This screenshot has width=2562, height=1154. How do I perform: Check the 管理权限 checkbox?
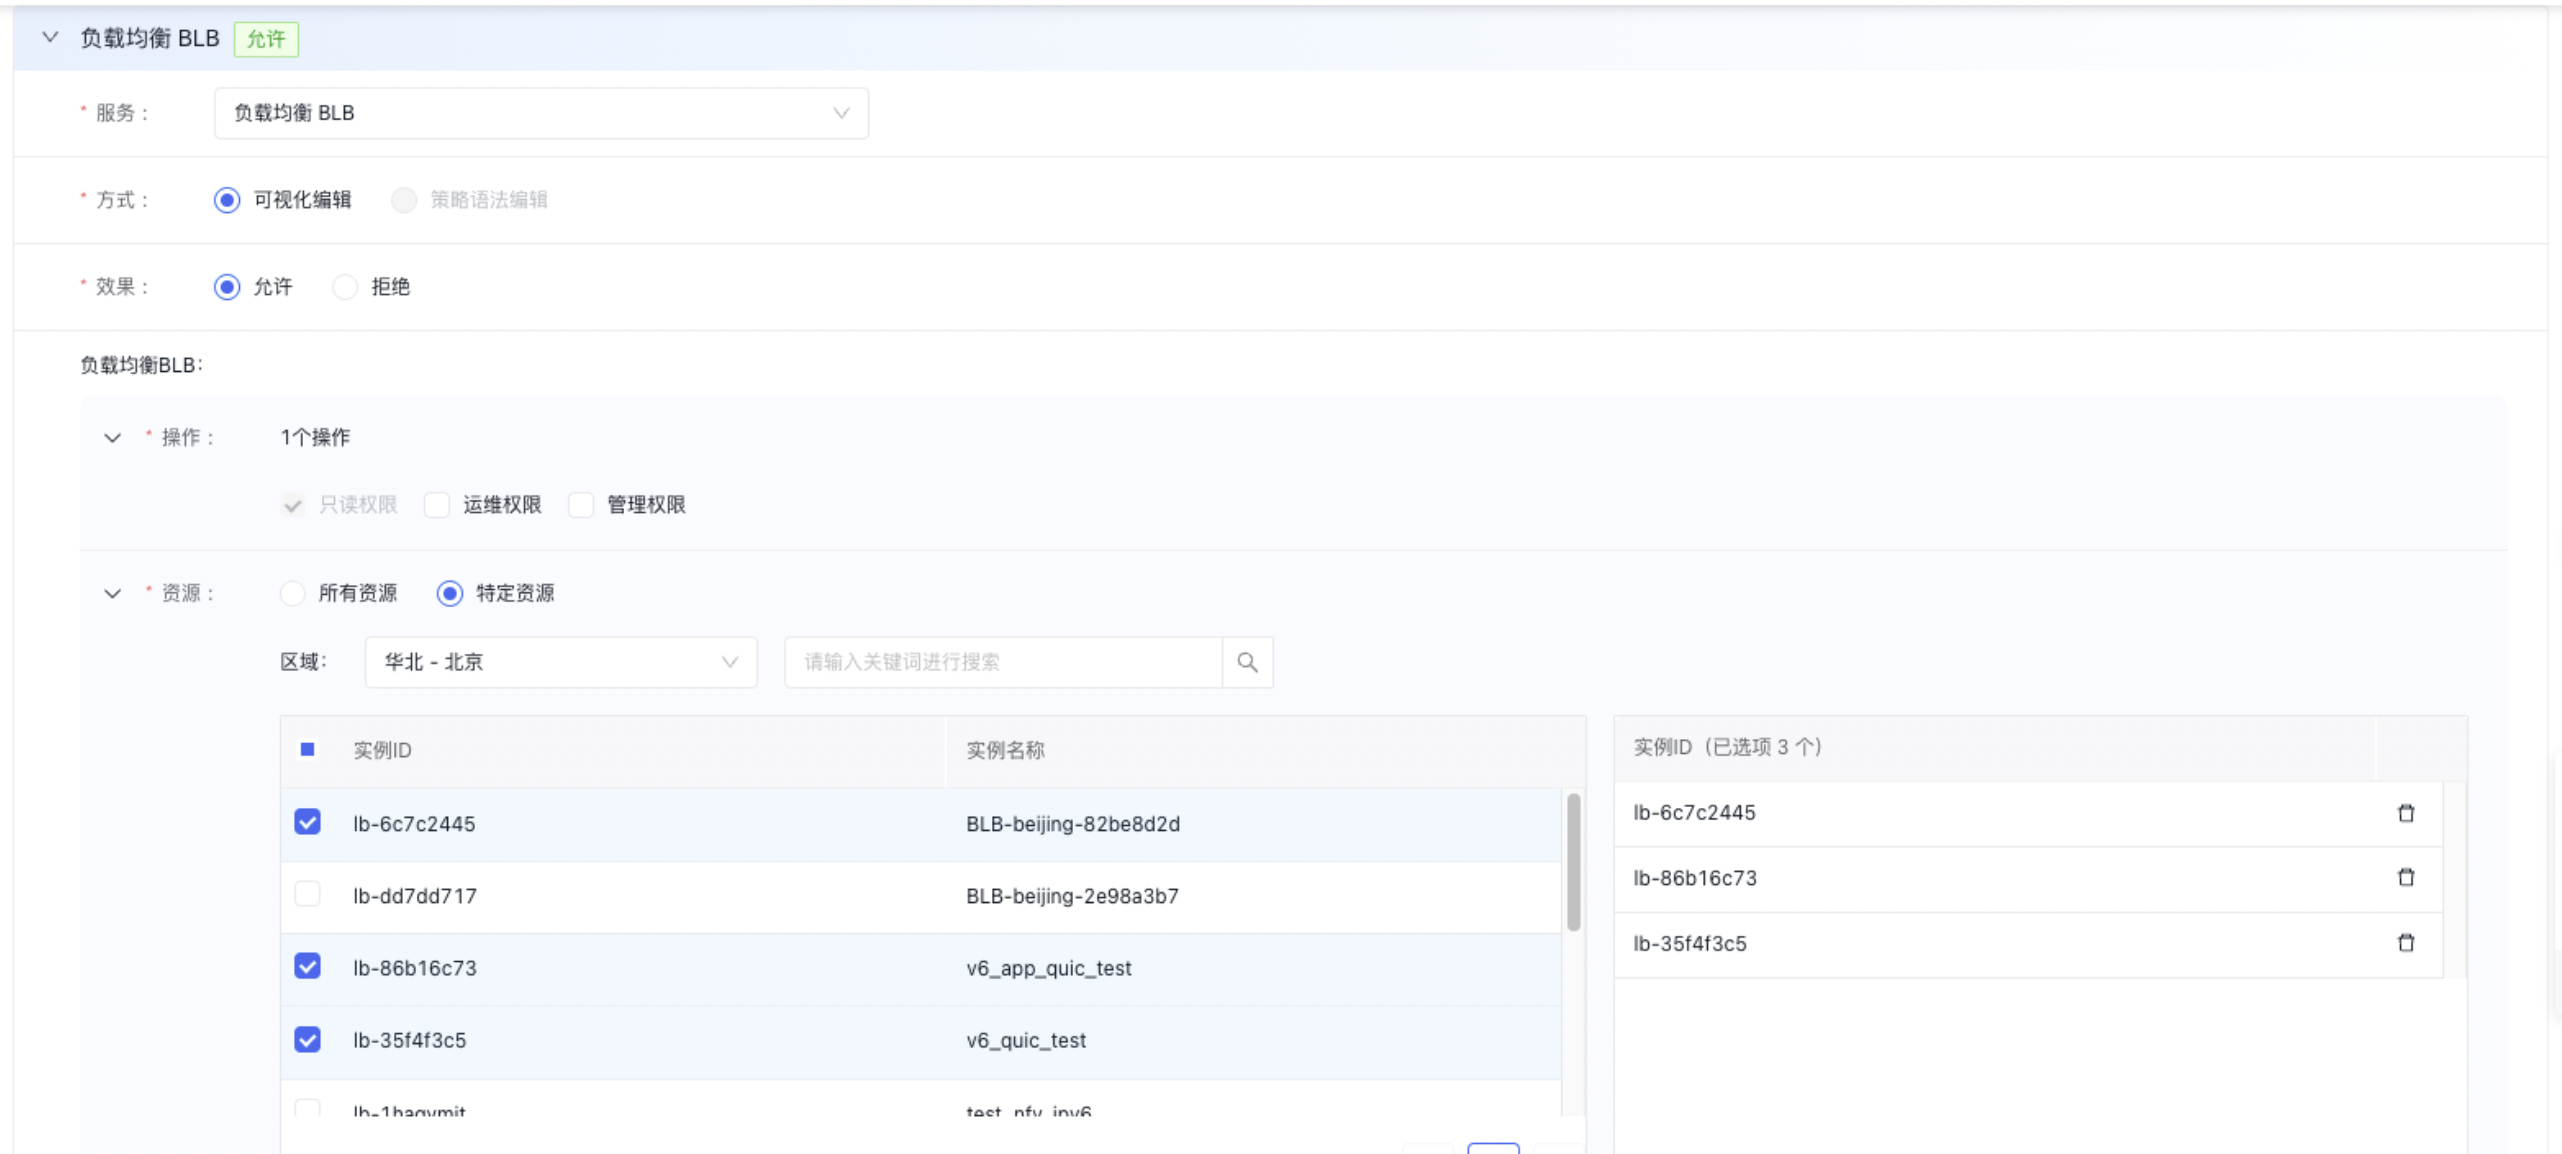pyautogui.click(x=581, y=505)
